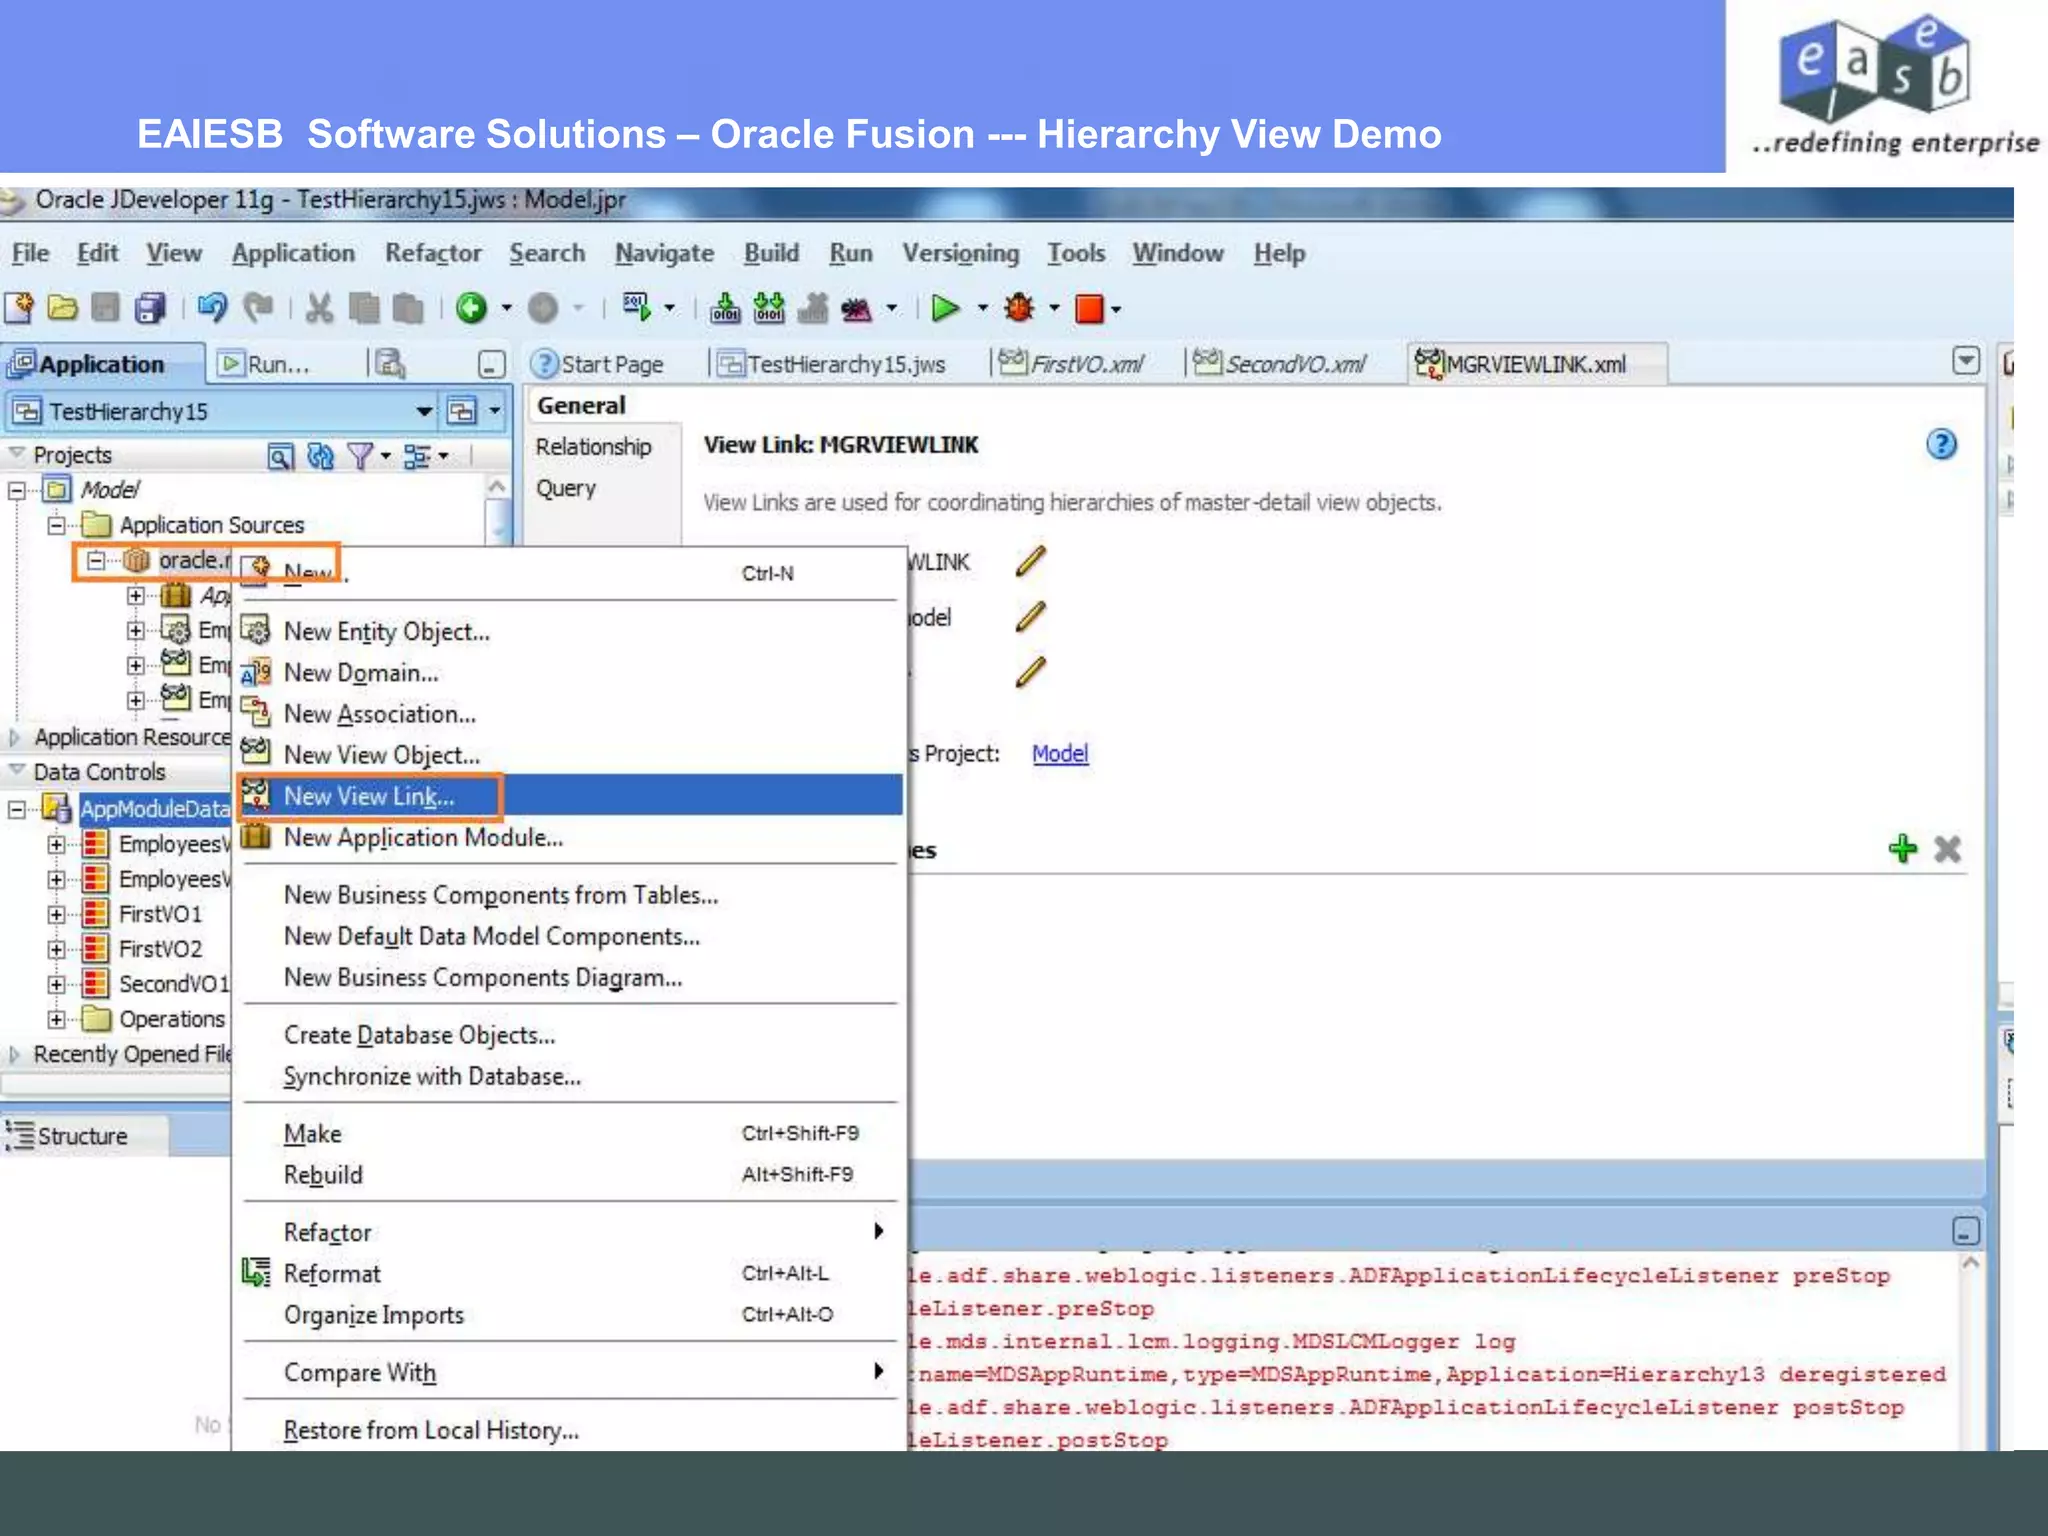Viewport: 2048px width, 1536px height.
Task: Choose Compare With in the context menu
Action: coord(570,1372)
